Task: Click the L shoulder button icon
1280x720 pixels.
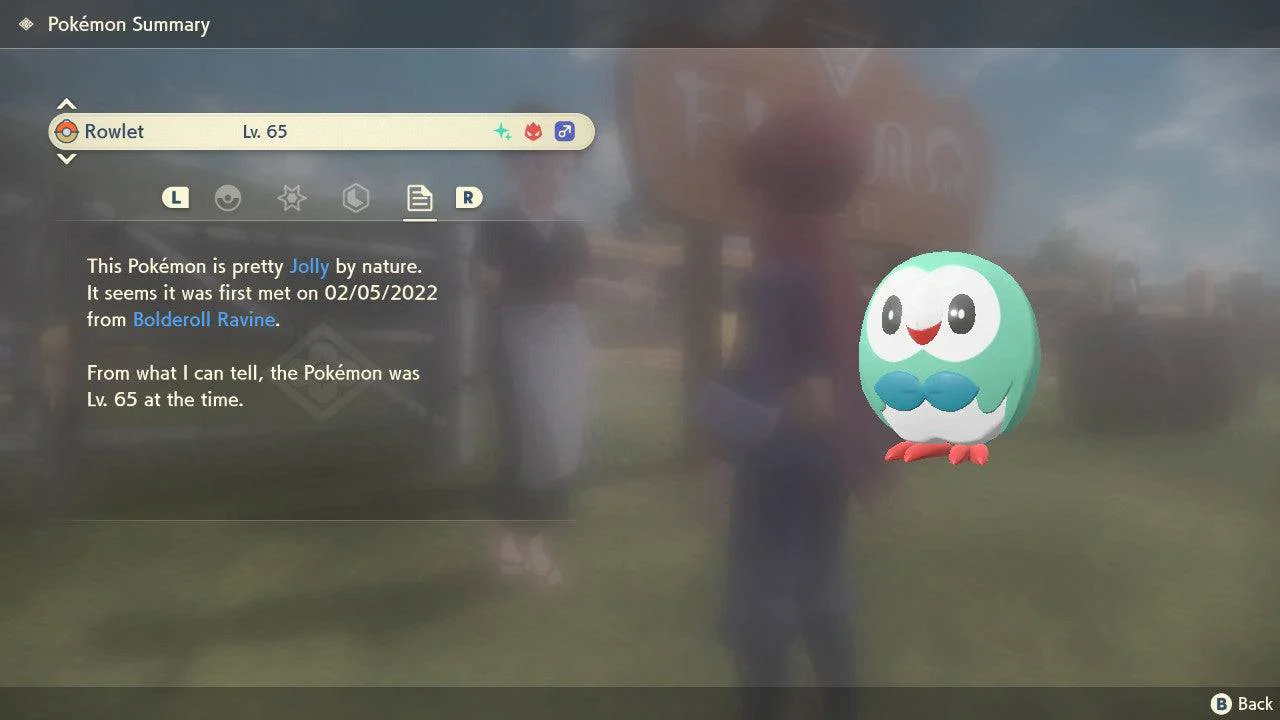Action: 175,198
